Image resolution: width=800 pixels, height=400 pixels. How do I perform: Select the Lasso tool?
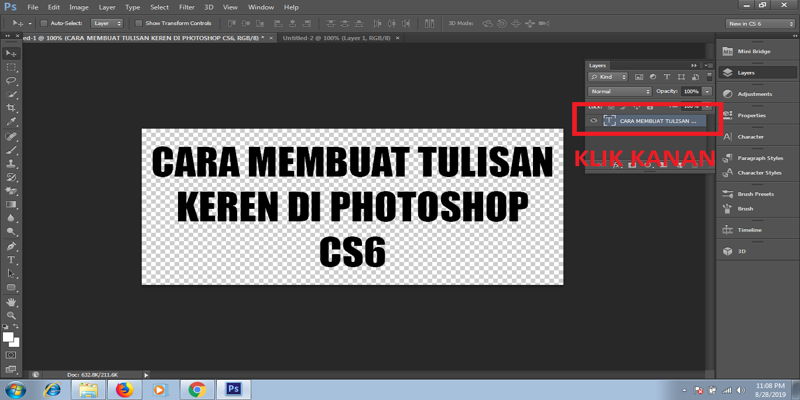(x=11, y=81)
